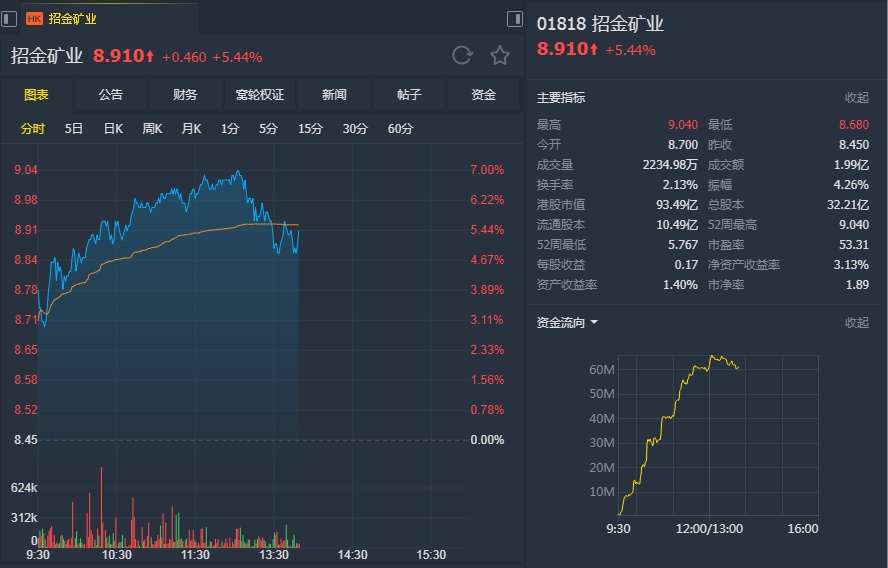Click the refresh quote icon

pyautogui.click(x=462, y=55)
